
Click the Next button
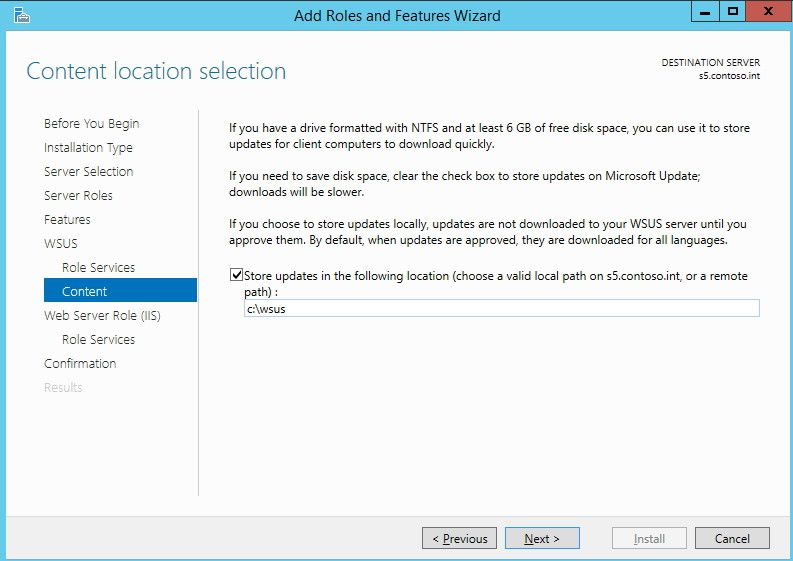coord(542,538)
